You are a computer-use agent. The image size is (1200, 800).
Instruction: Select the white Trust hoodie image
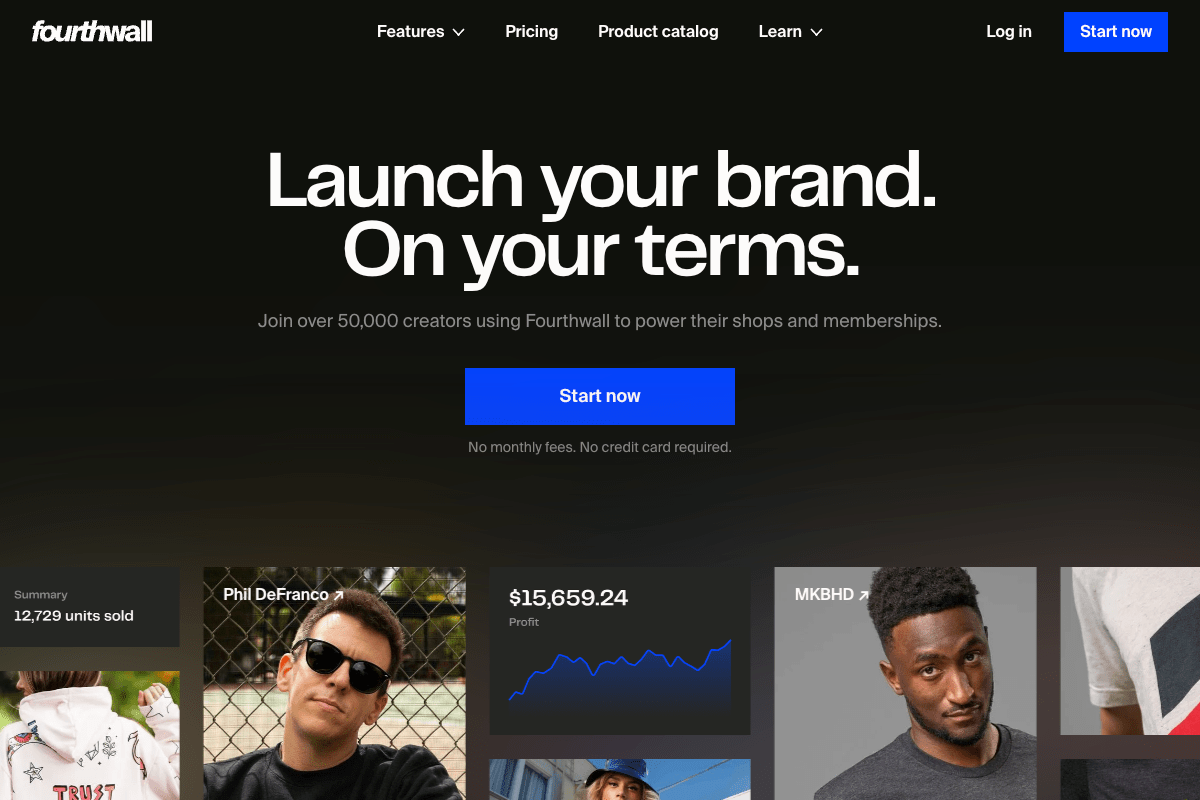[x=90, y=736]
